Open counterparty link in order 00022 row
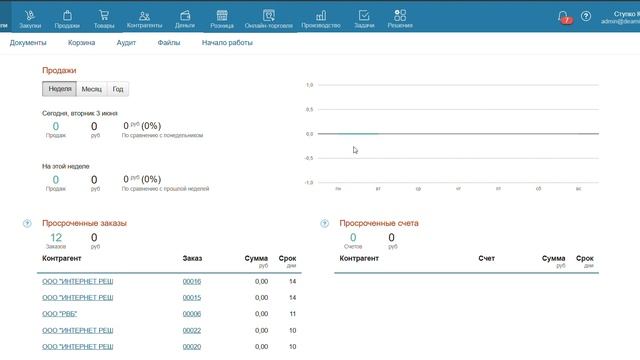Screen dimensions: 640x360 pos(78,330)
